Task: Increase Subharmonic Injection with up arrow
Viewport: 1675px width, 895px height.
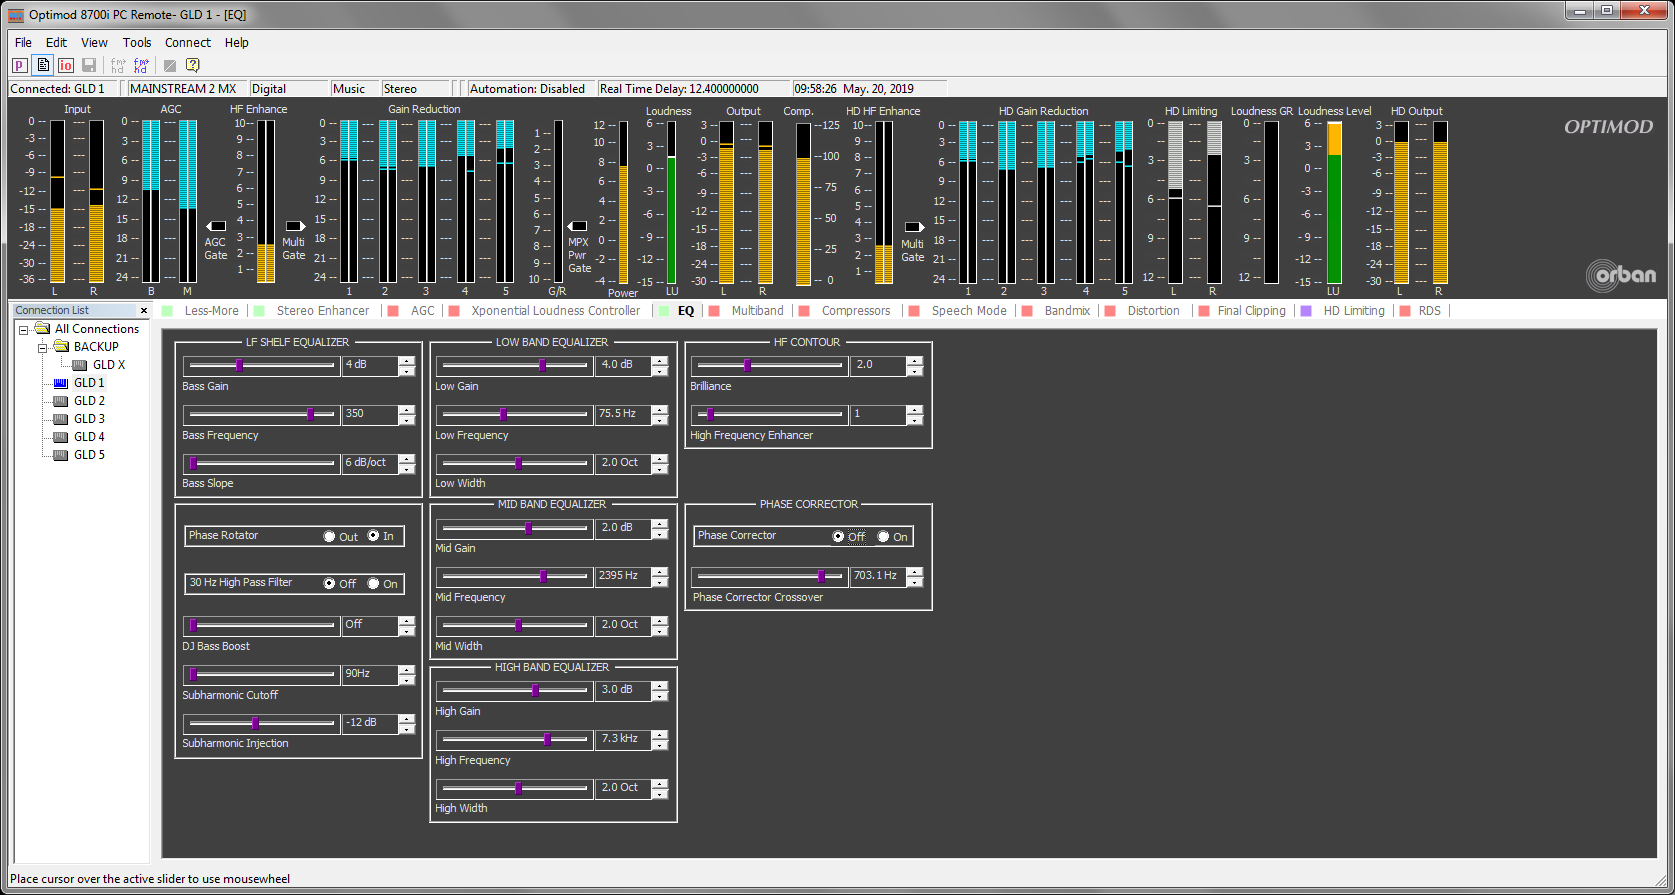Action: [406, 718]
